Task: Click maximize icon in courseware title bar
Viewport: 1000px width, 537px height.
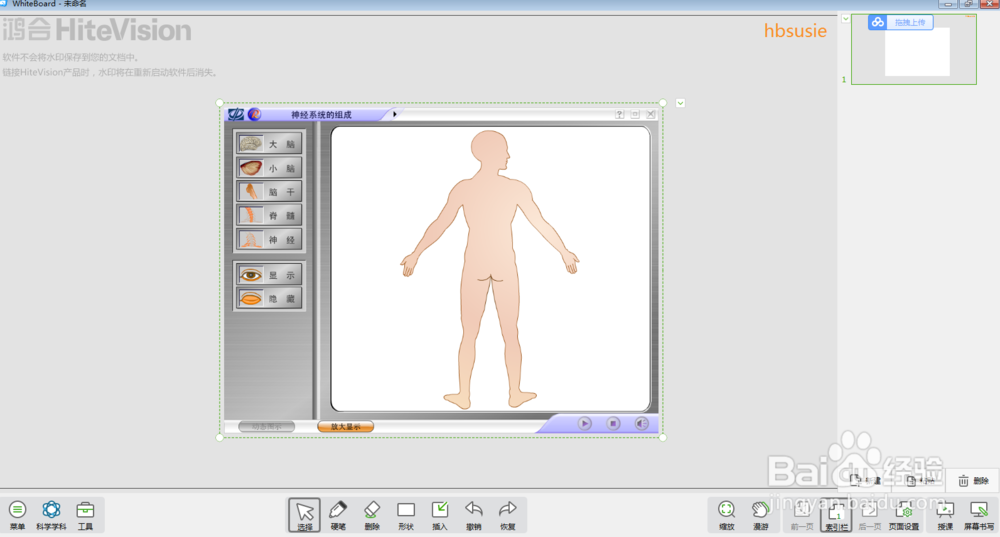Action: [635, 114]
